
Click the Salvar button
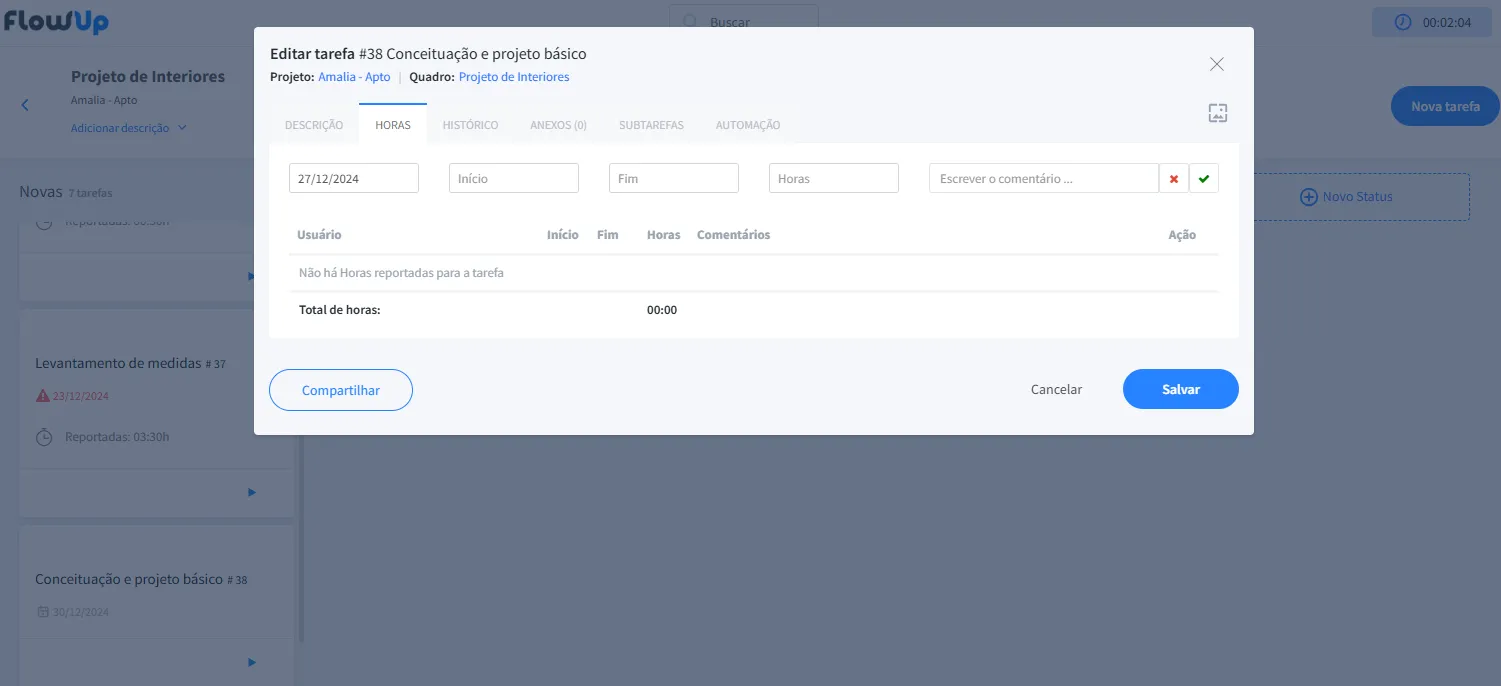click(1180, 390)
